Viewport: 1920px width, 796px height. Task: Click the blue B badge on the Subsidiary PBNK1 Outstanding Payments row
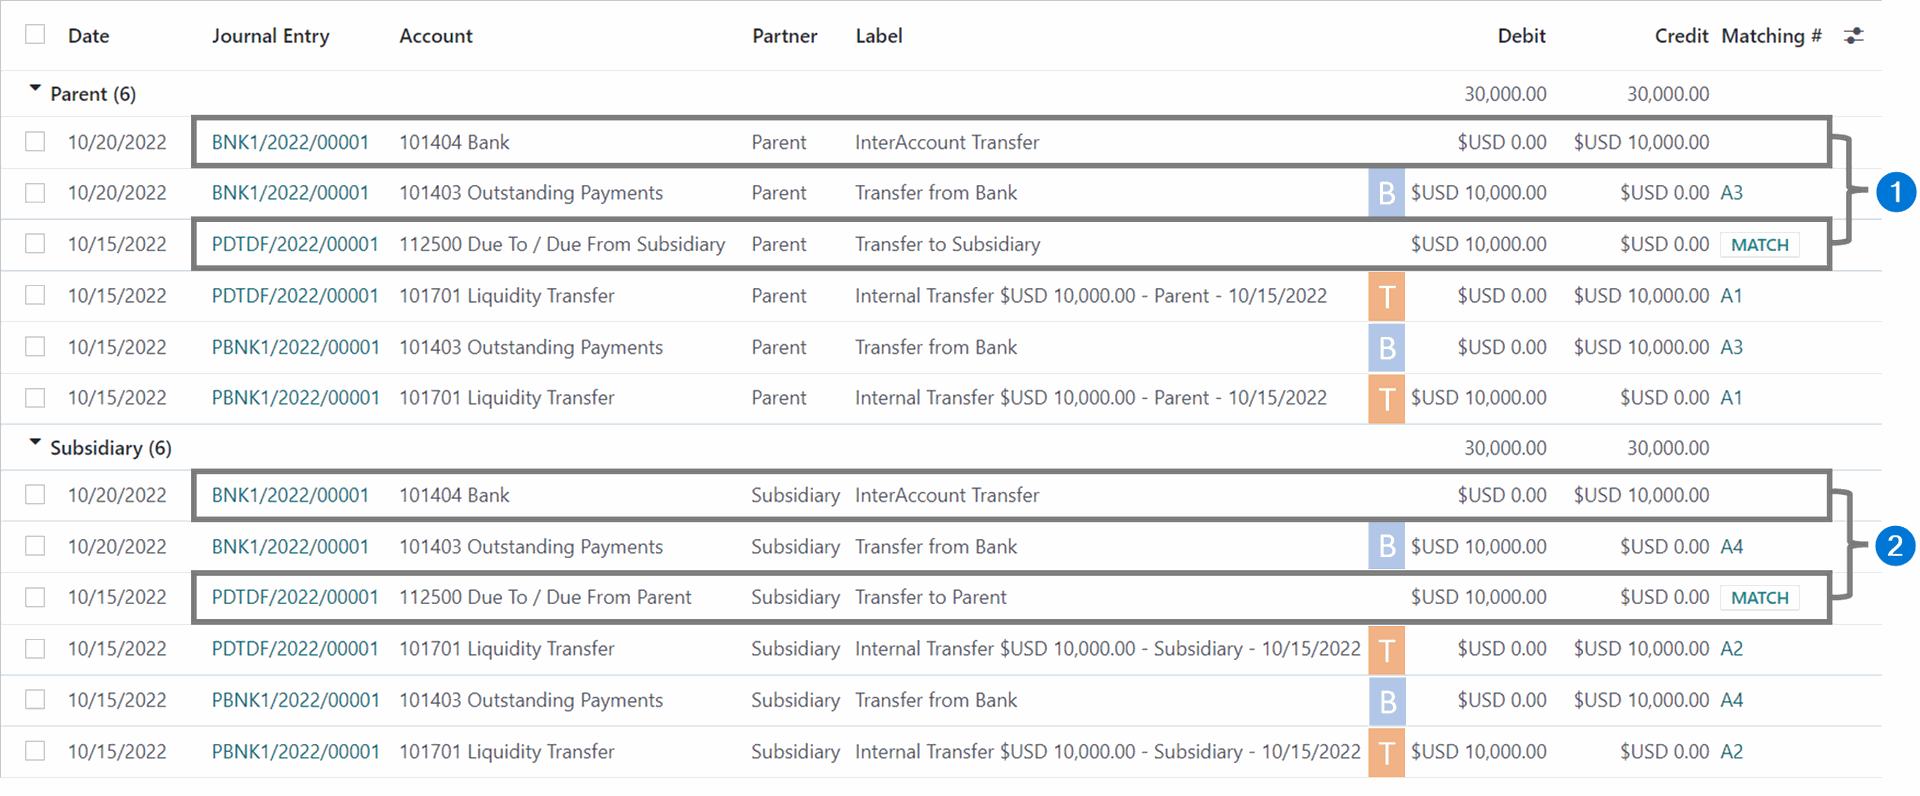1386,701
